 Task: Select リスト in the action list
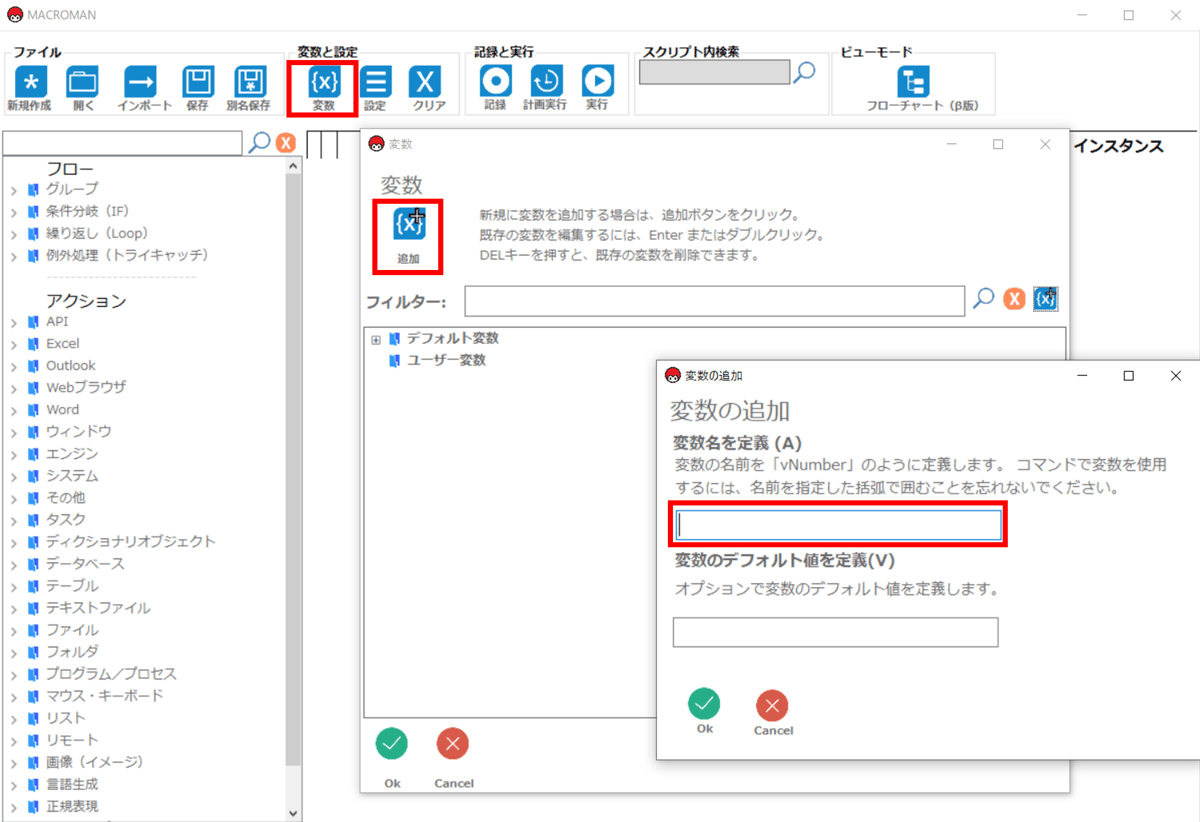click(65, 718)
